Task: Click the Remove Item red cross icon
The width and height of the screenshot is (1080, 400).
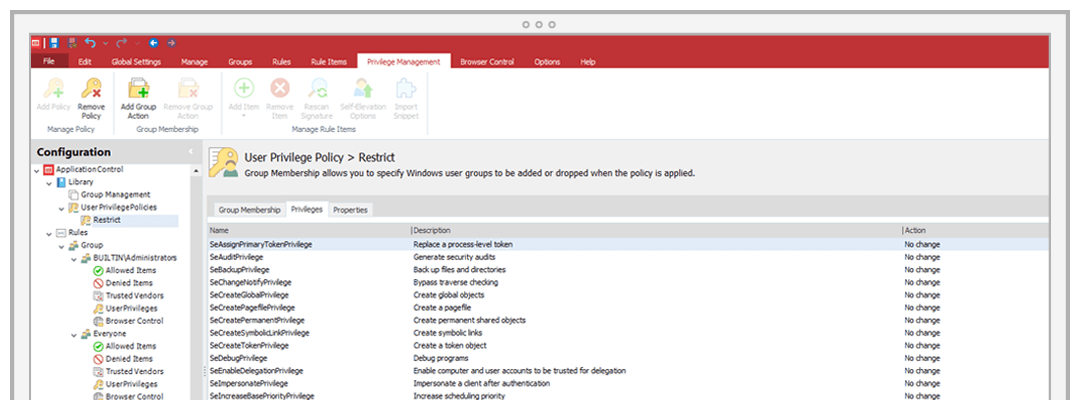Action: [280, 87]
